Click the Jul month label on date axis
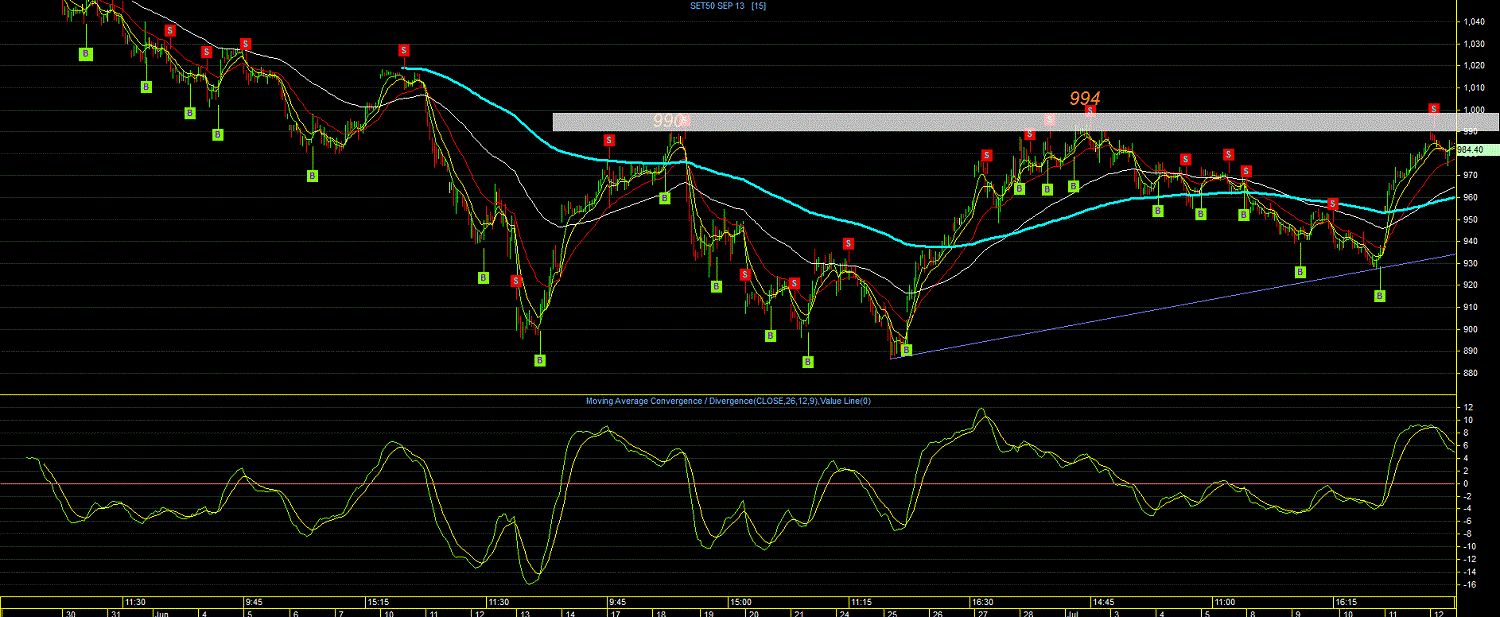This screenshot has width=1500, height=617. tap(1071, 612)
